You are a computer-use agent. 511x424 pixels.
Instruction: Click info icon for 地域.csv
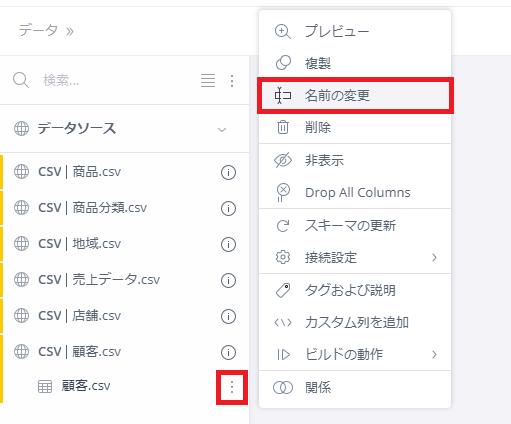[228, 244]
